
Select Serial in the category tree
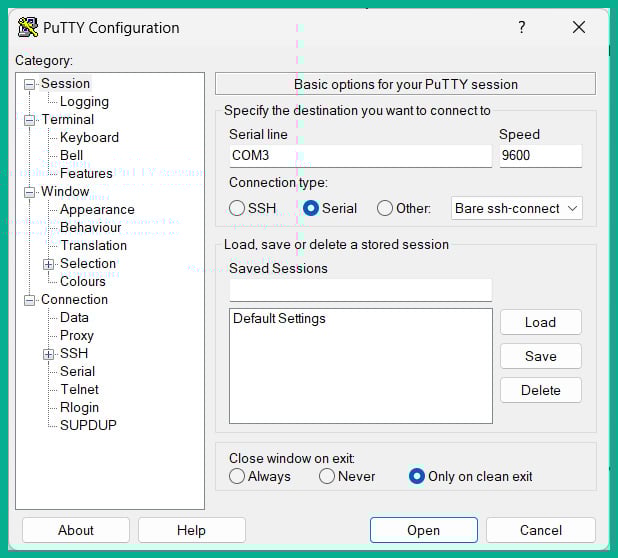77,371
